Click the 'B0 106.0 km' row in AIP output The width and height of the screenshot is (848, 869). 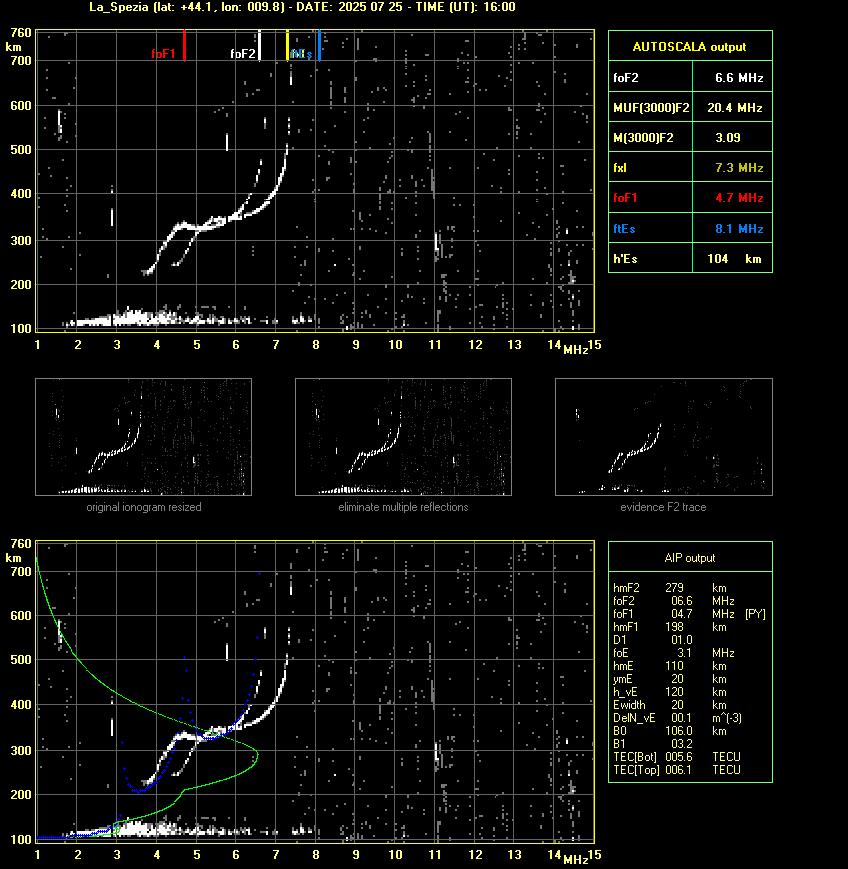(x=670, y=731)
